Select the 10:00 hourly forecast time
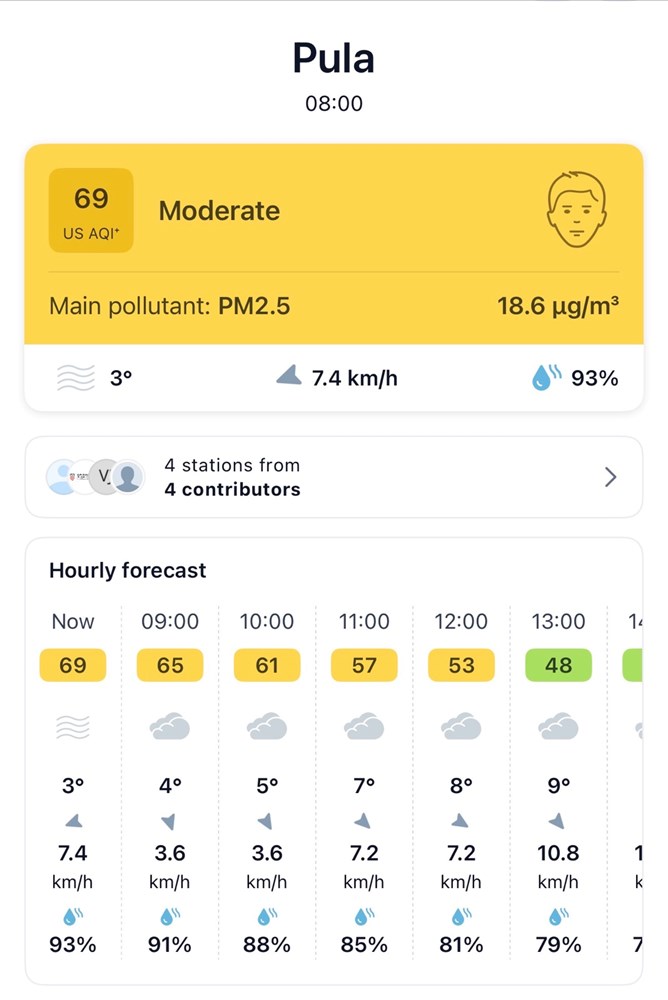 coord(267,622)
